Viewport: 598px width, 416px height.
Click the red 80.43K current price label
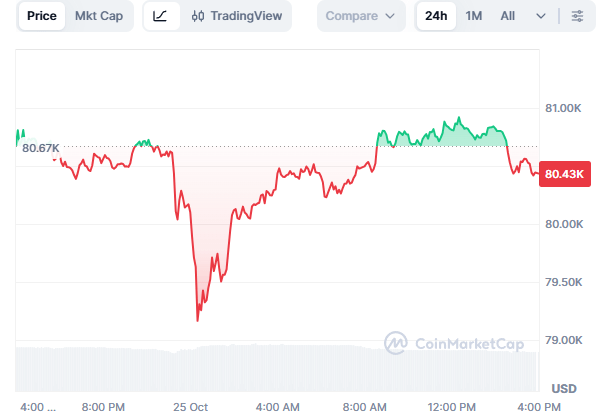tap(565, 174)
